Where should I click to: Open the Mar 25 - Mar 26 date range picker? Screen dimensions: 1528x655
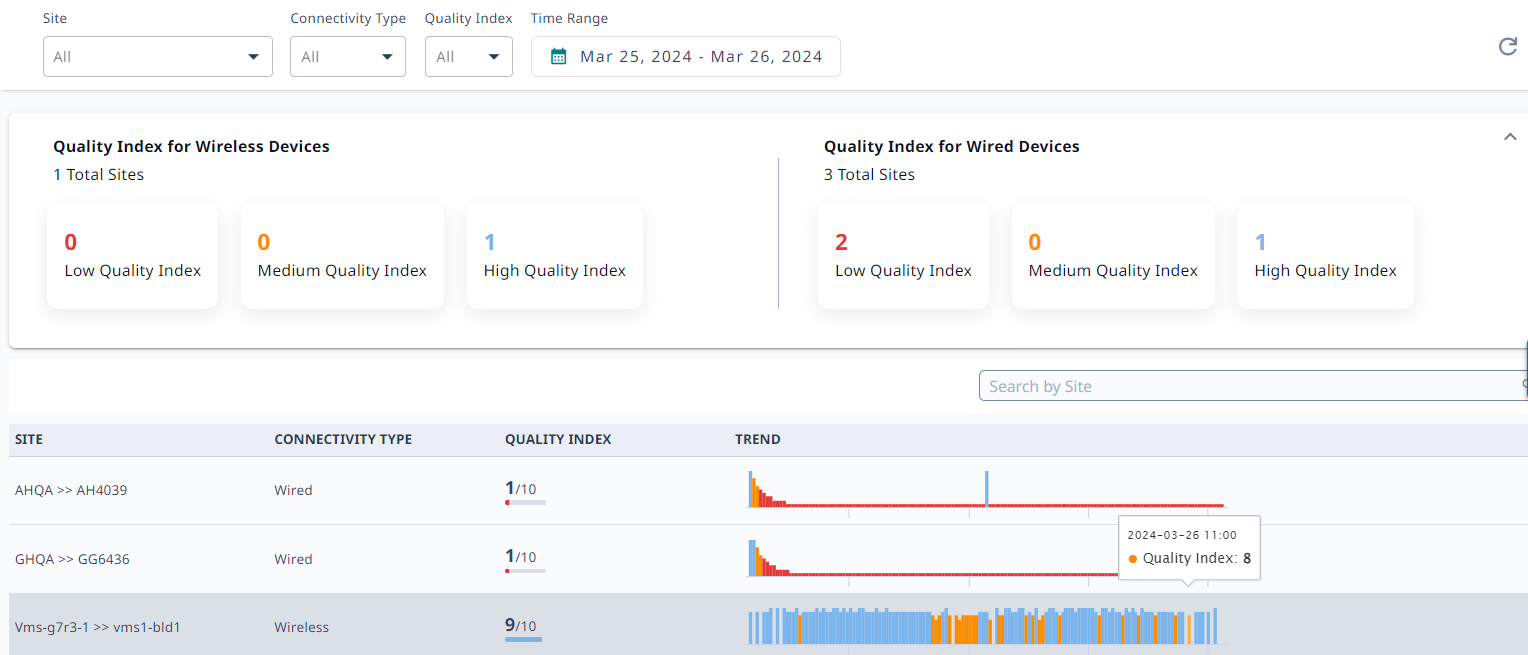(700, 57)
